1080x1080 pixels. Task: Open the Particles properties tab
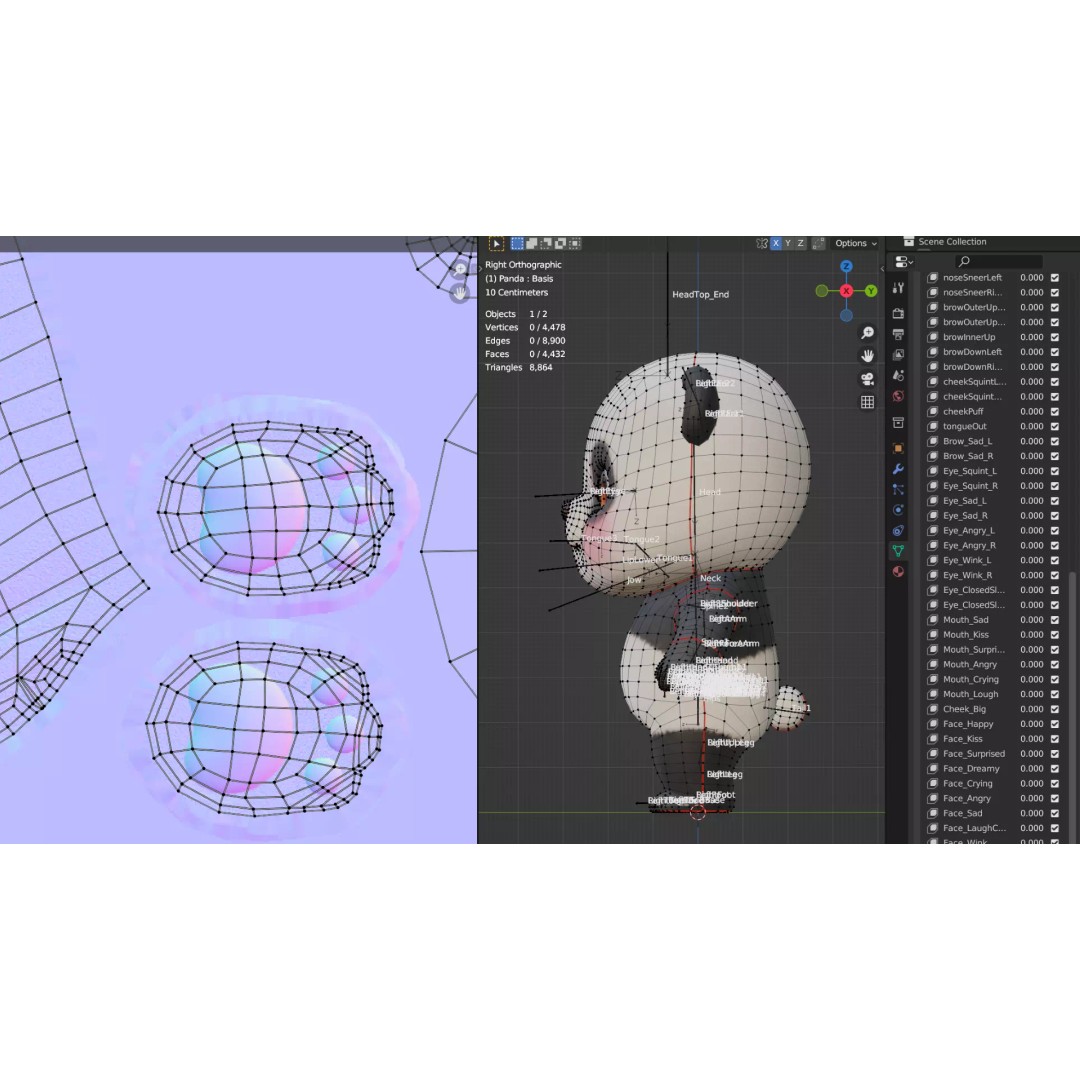pyautogui.click(x=898, y=490)
